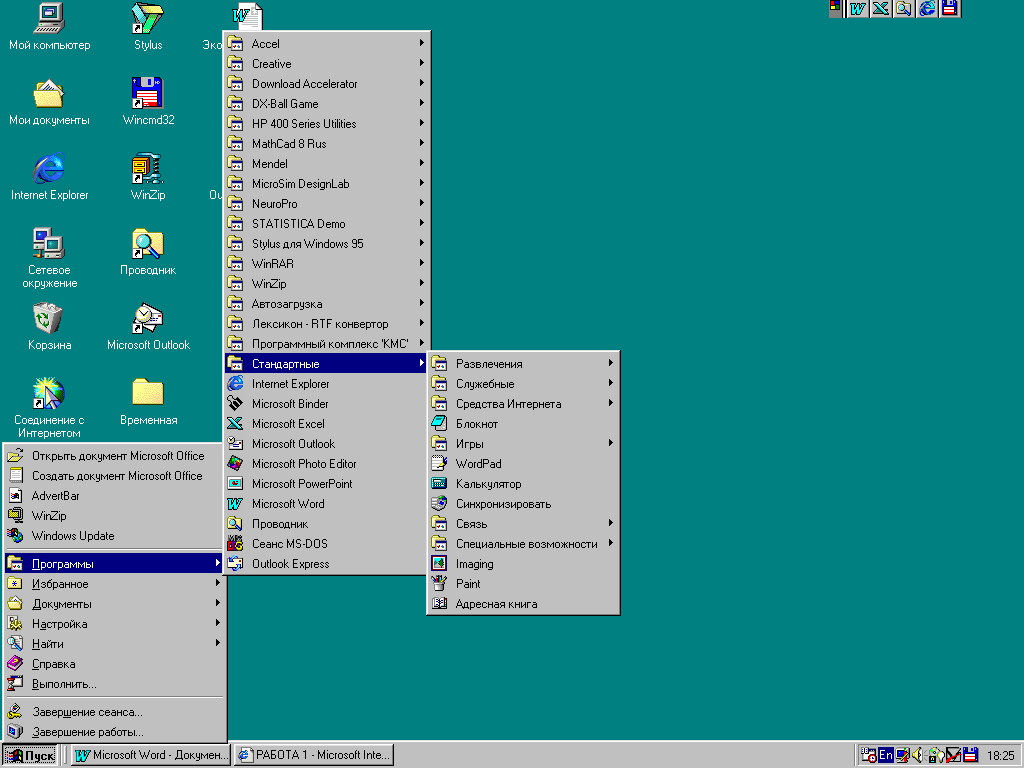Open Открыть документ Microsoft Office

tap(114, 456)
